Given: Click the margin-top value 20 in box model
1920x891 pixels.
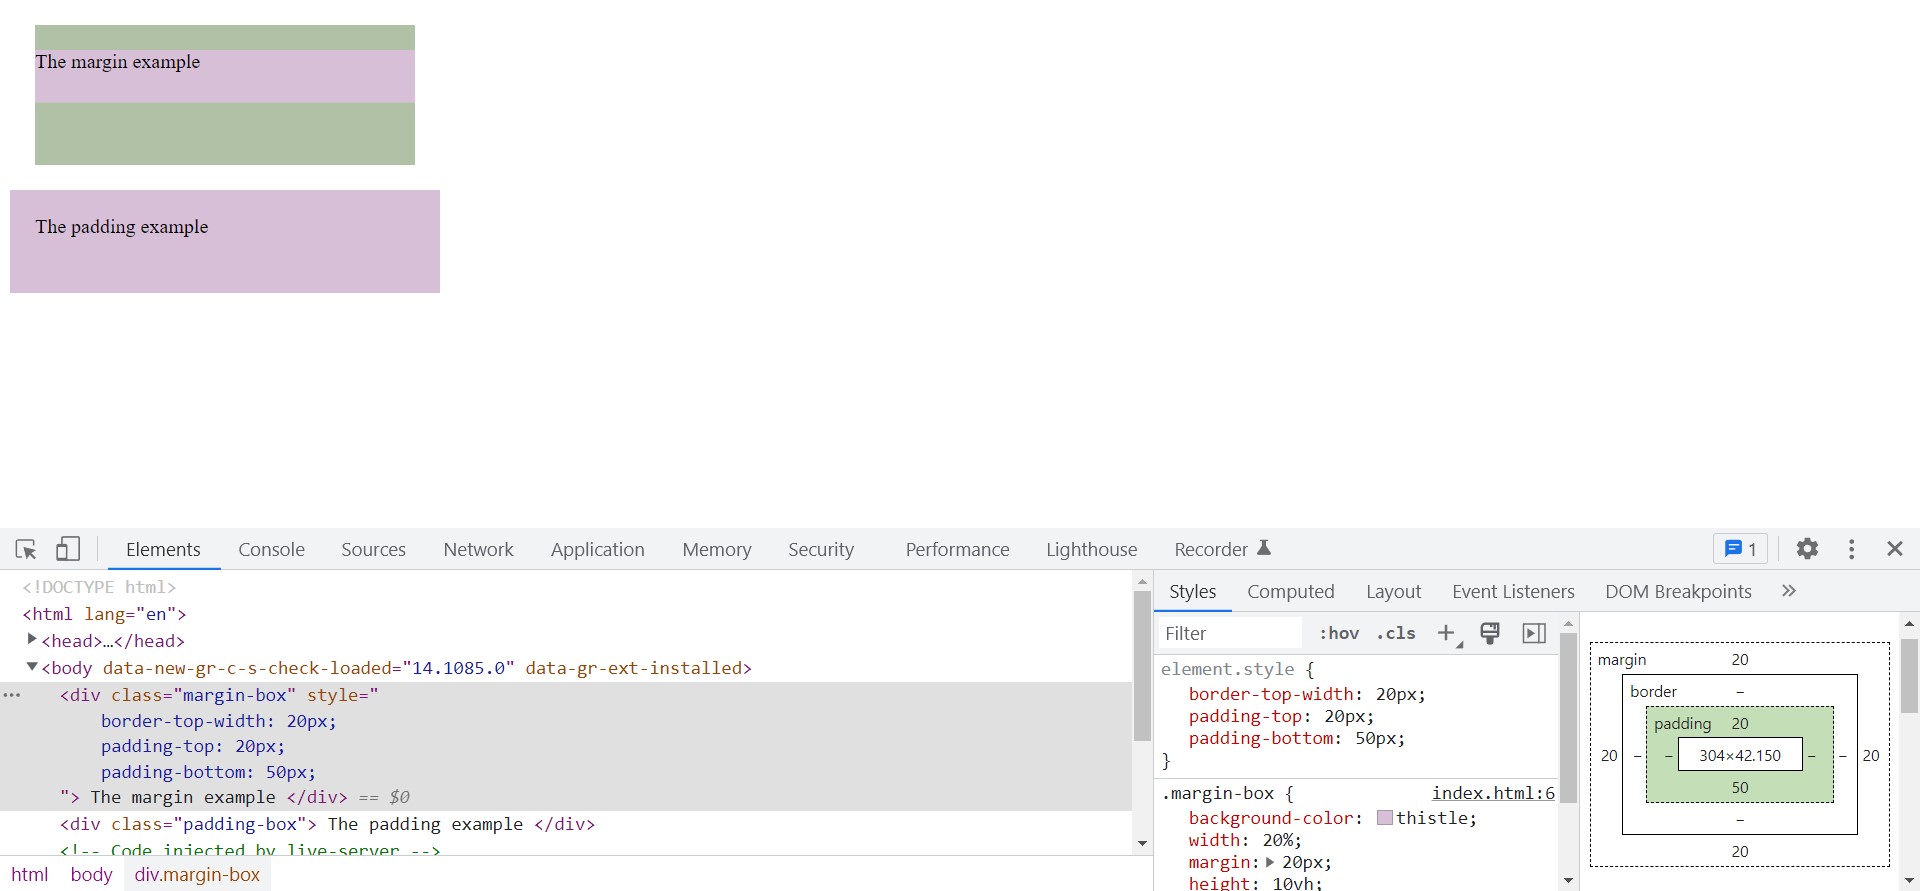Looking at the screenshot, I should [x=1740, y=659].
